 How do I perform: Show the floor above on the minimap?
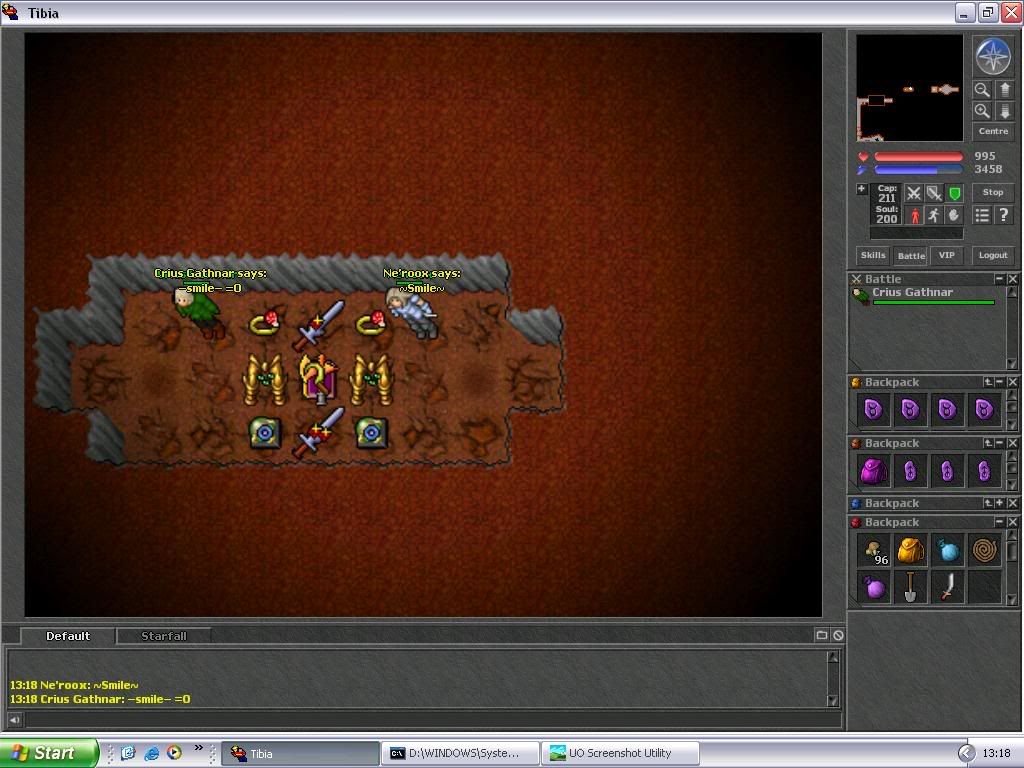tap(1004, 90)
